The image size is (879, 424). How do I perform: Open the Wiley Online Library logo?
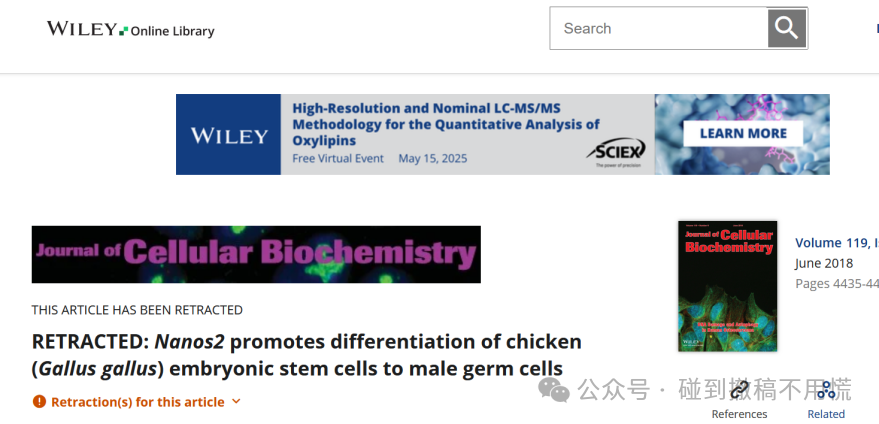coord(131,29)
